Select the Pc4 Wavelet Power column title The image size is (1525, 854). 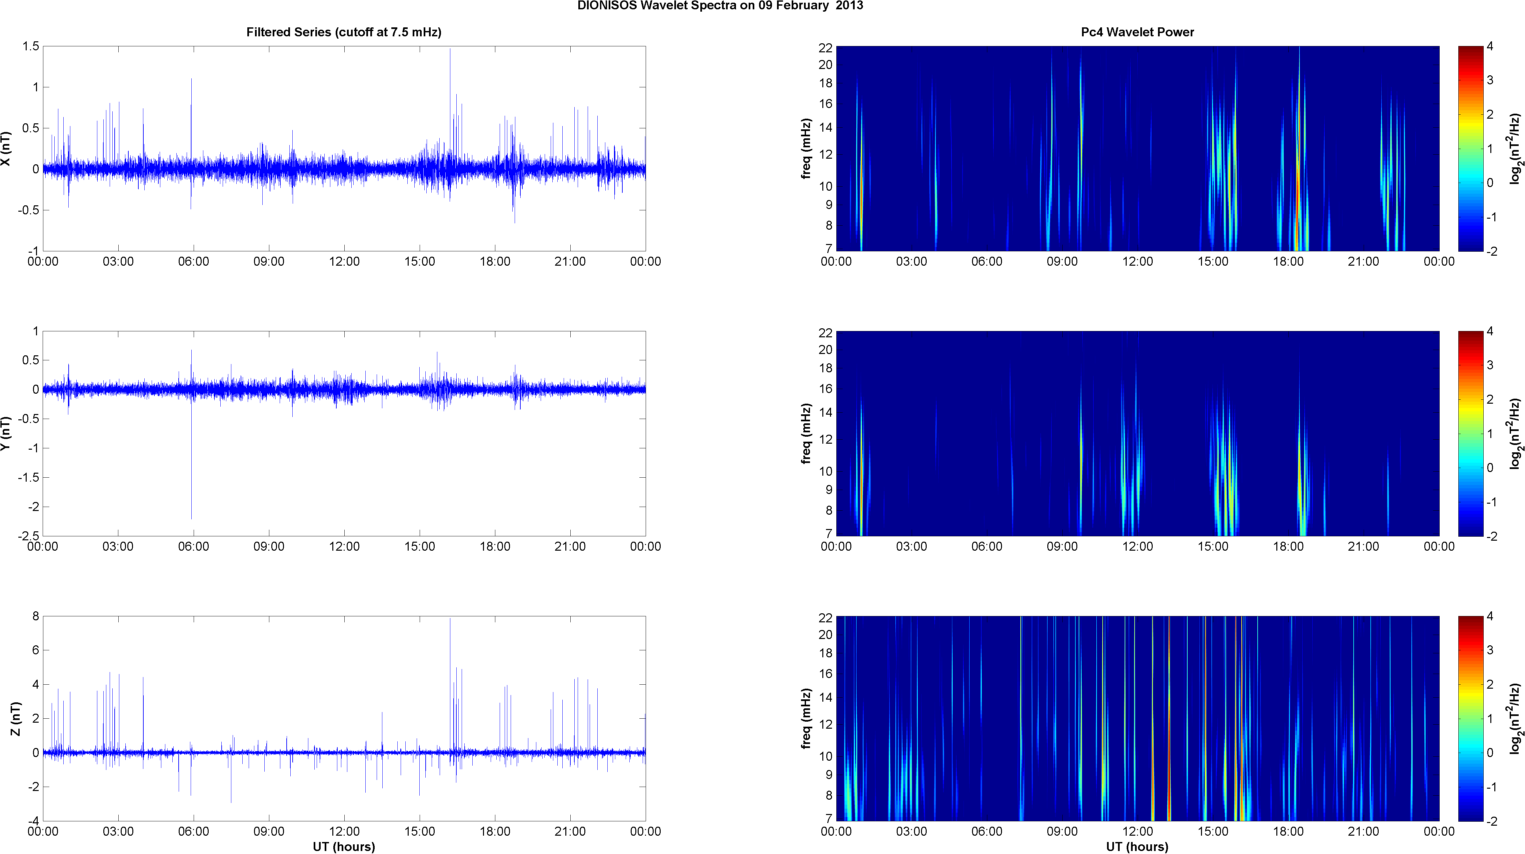pos(1137,32)
